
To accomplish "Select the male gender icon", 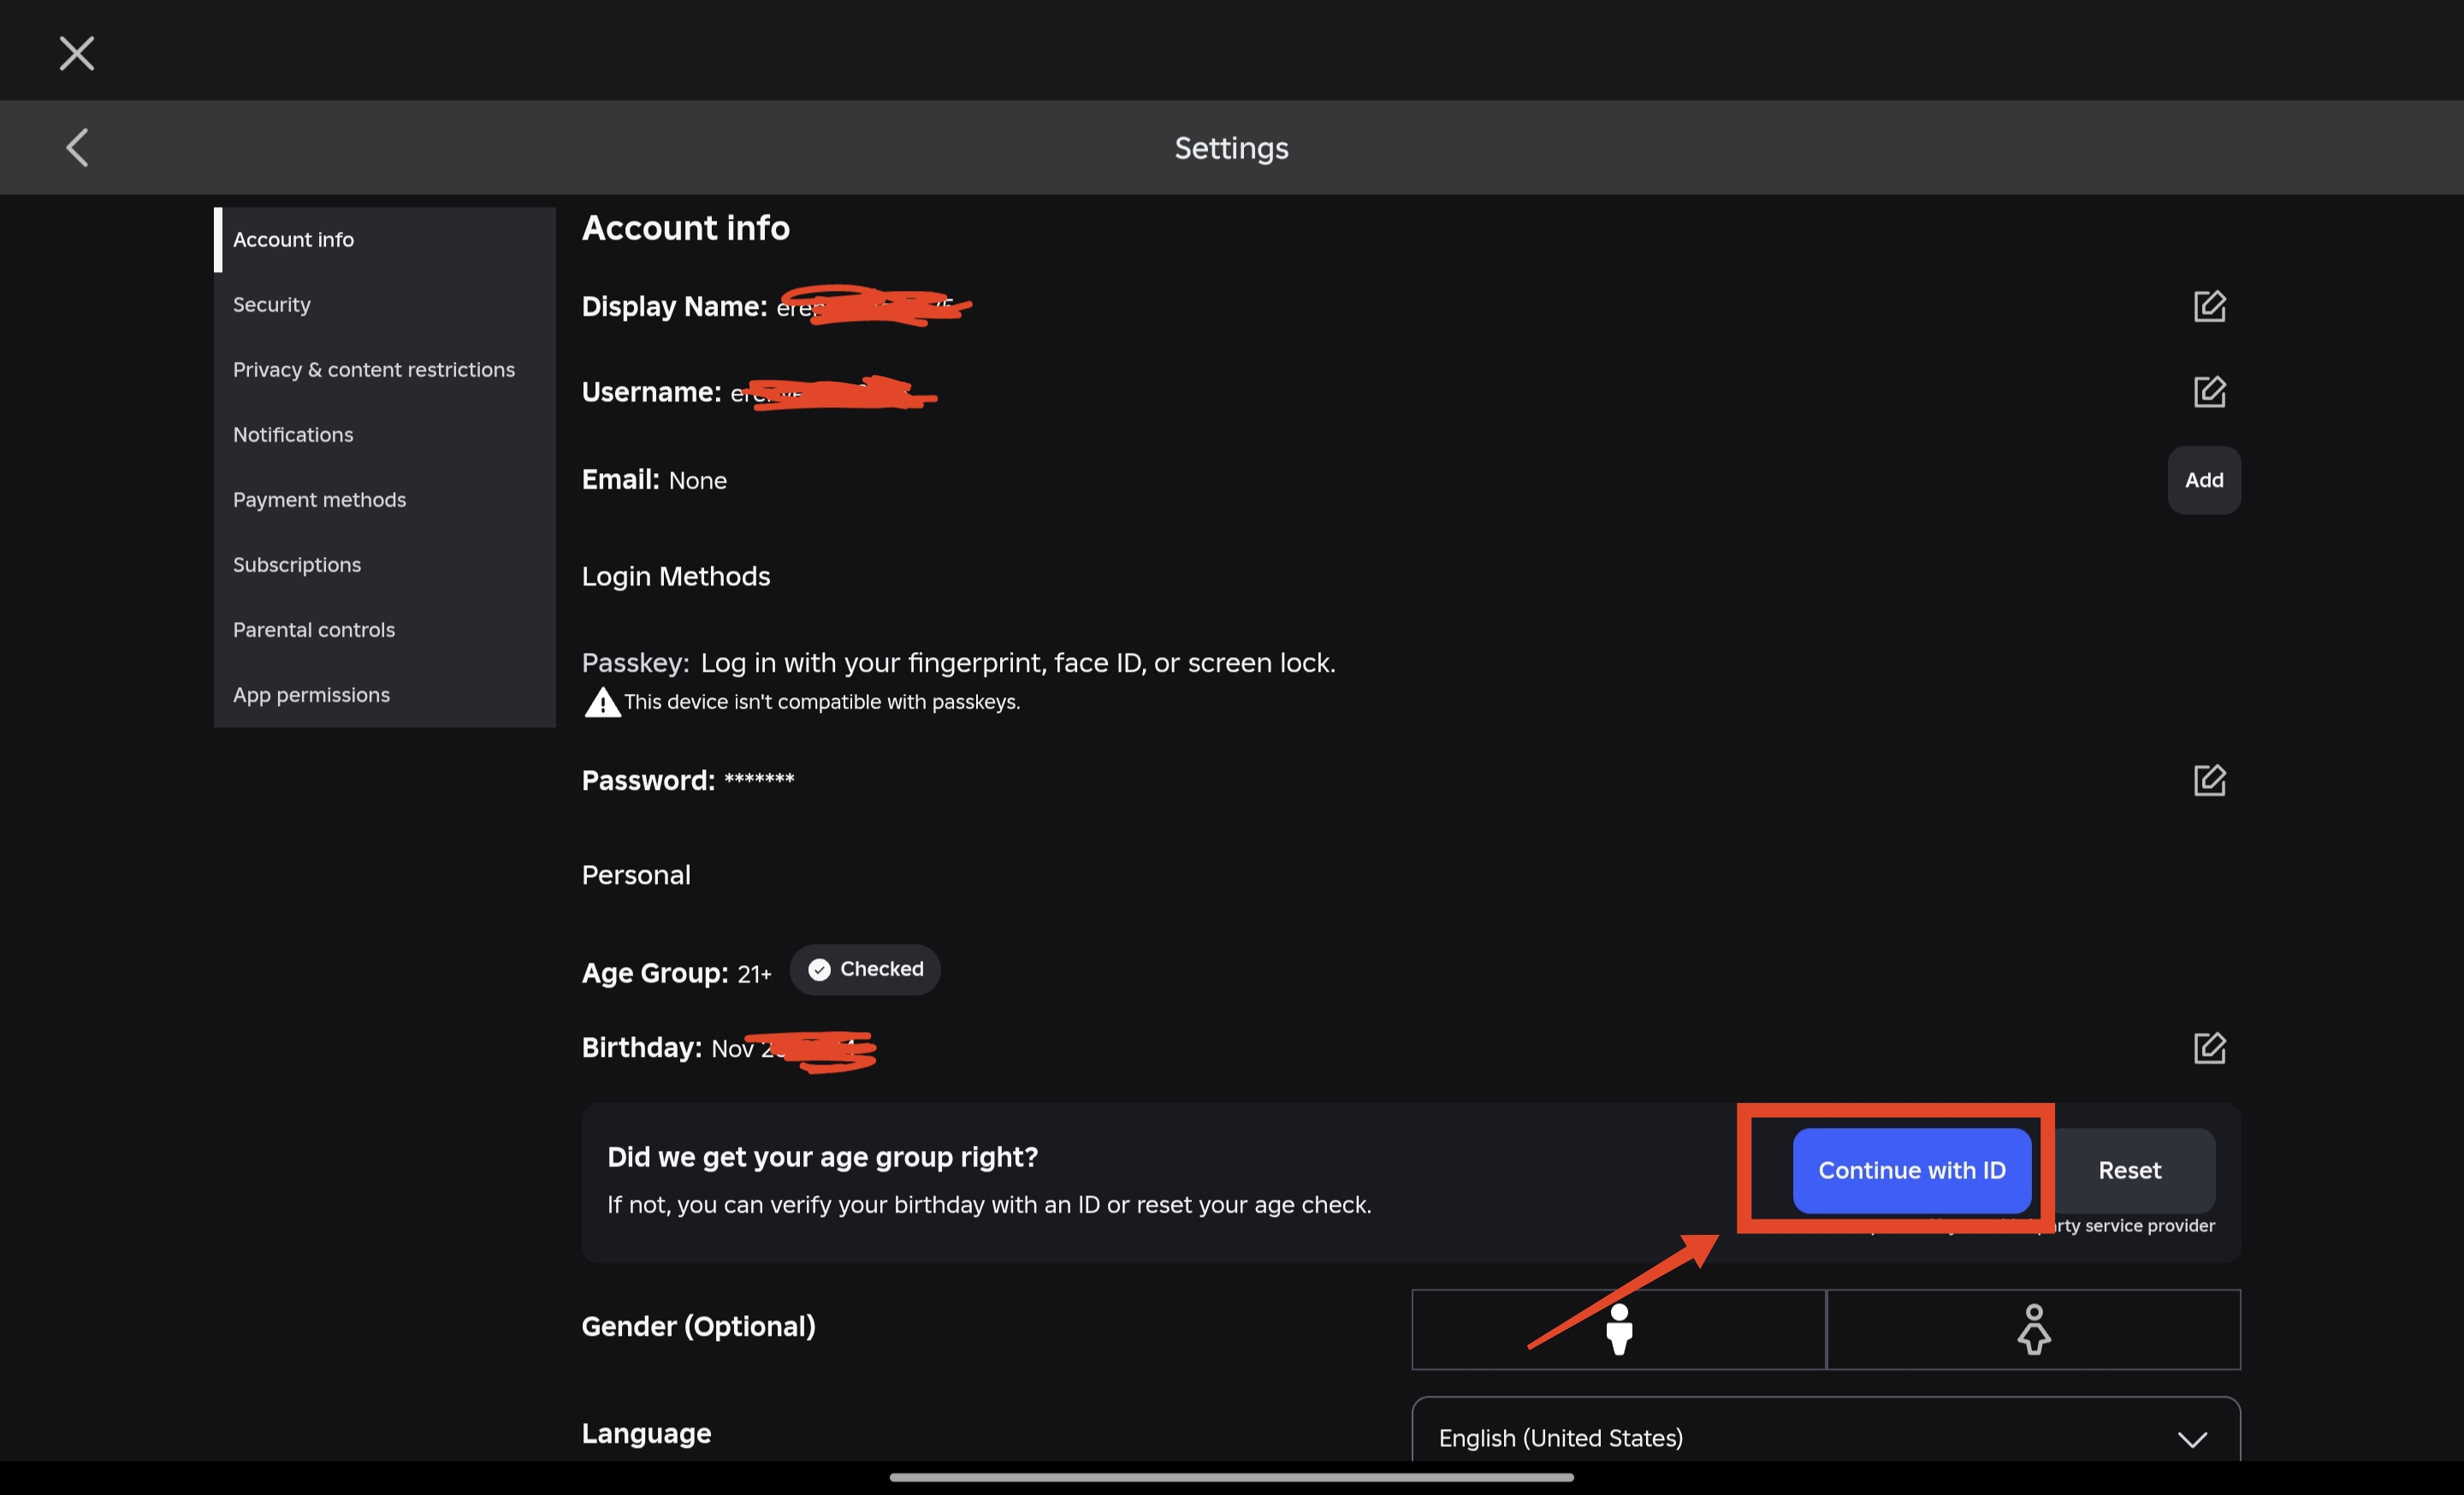I will click(x=1618, y=1329).
